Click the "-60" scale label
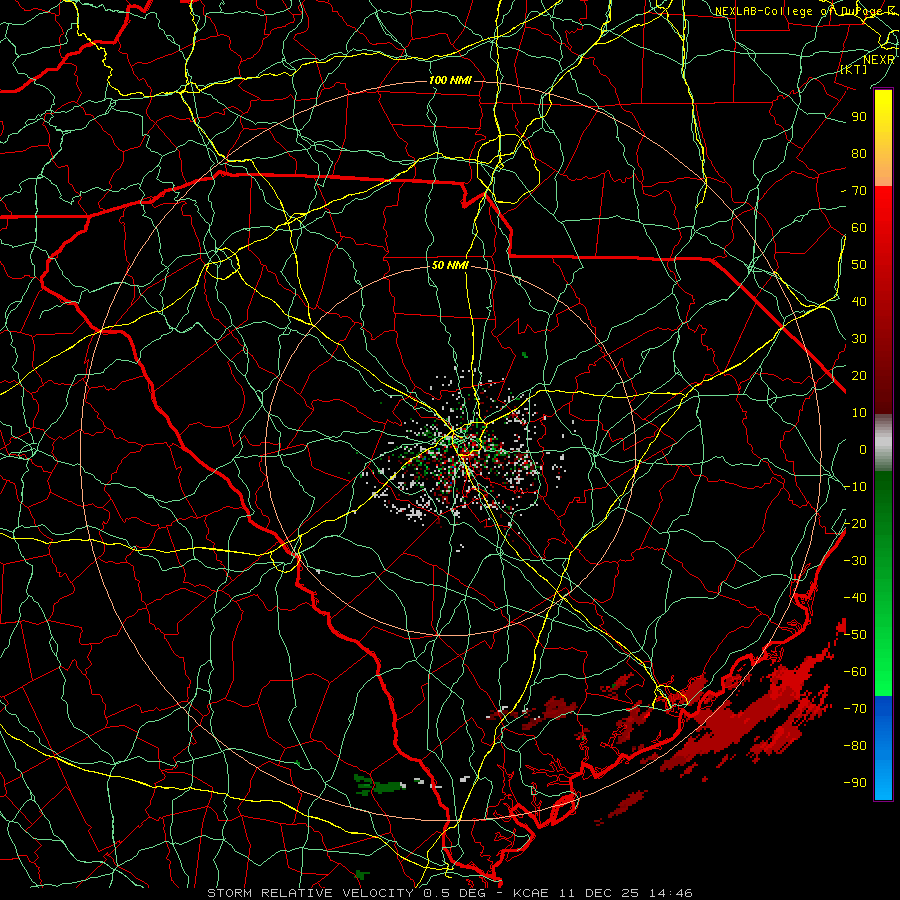 pyautogui.click(x=855, y=672)
